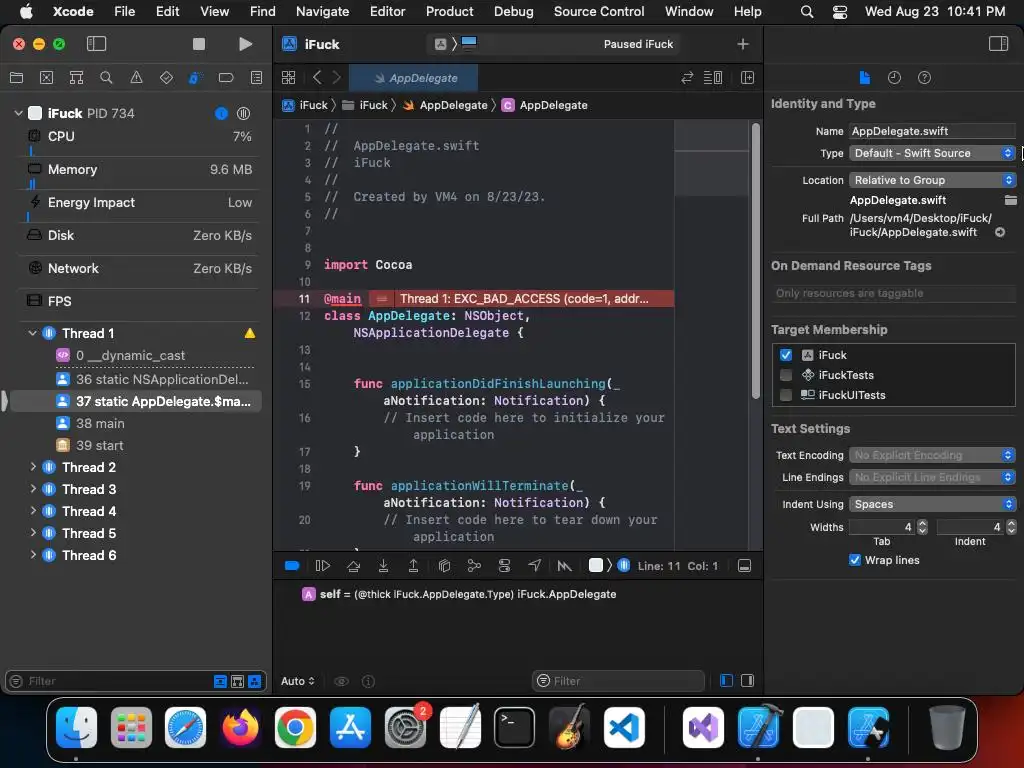Run the project with the play button
The height and width of the screenshot is (768, 1024).
(x=246, y=44)
